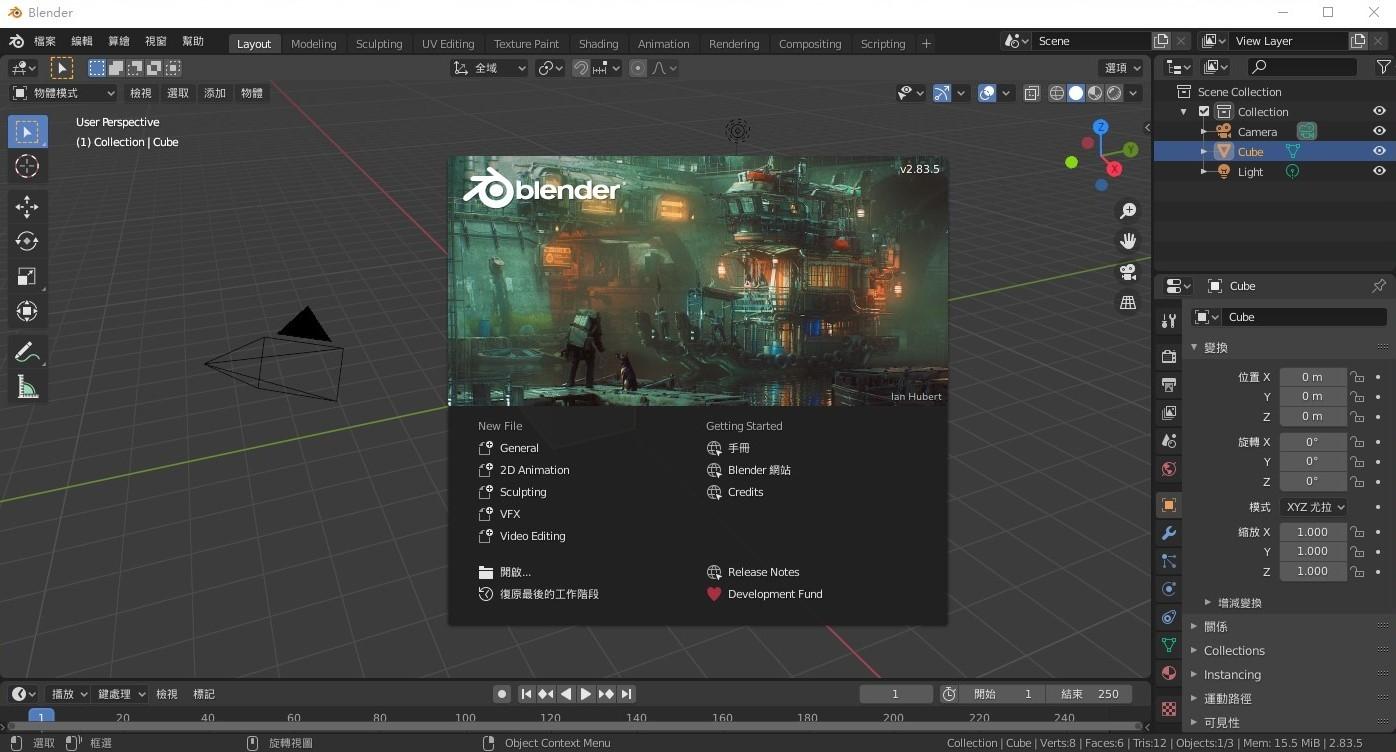Open the Tool properties tab
The height and width of the screenshot is (752, 1396).
click(1168, 321)
